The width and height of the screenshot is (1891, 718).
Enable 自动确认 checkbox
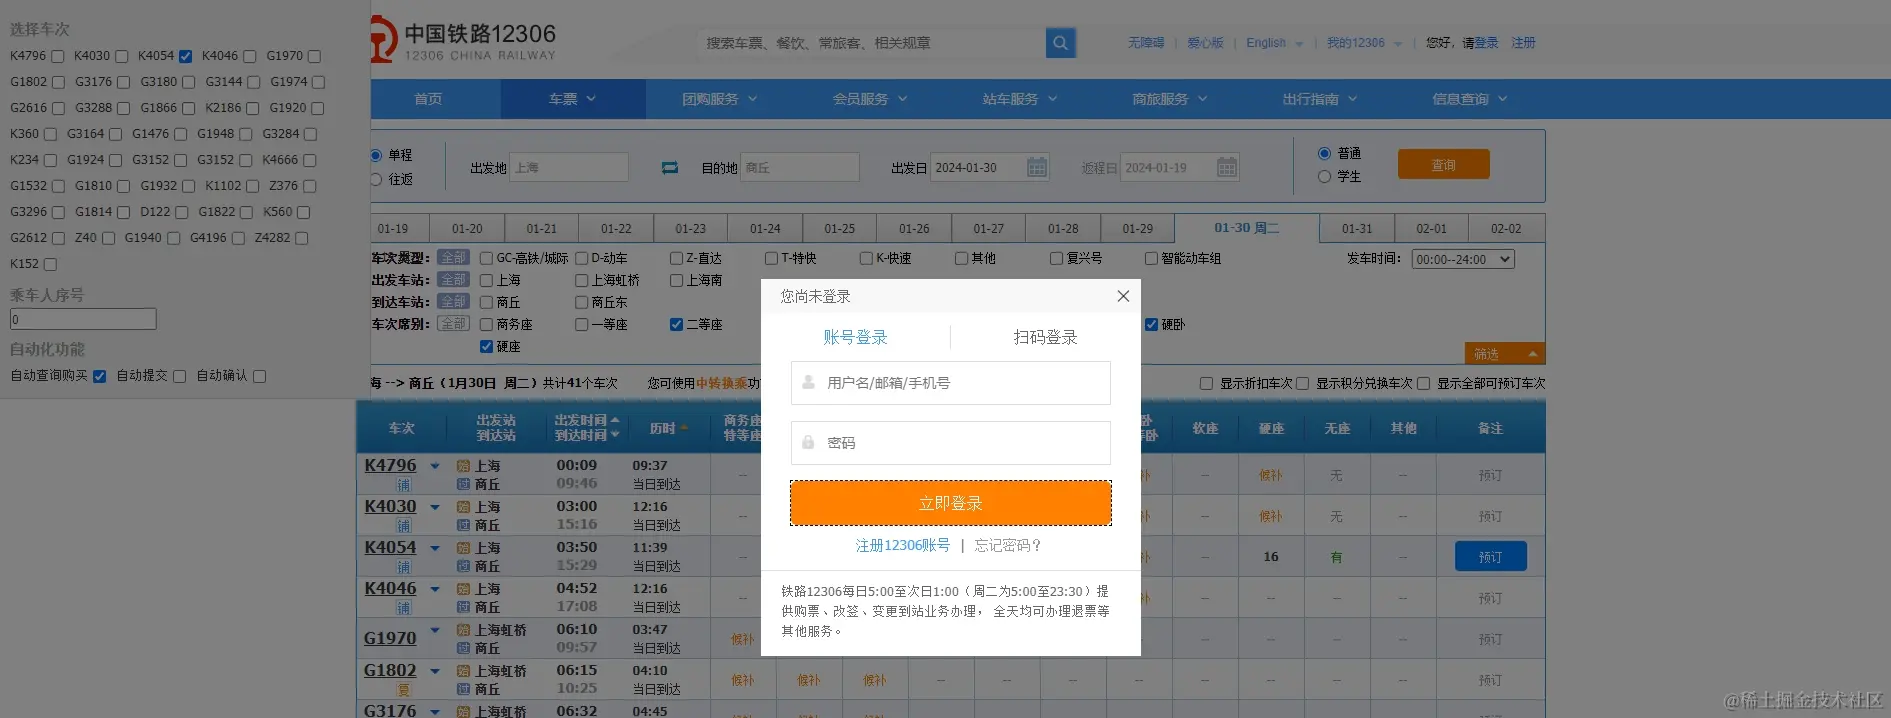pyautogui.click(x=259, y=376)
